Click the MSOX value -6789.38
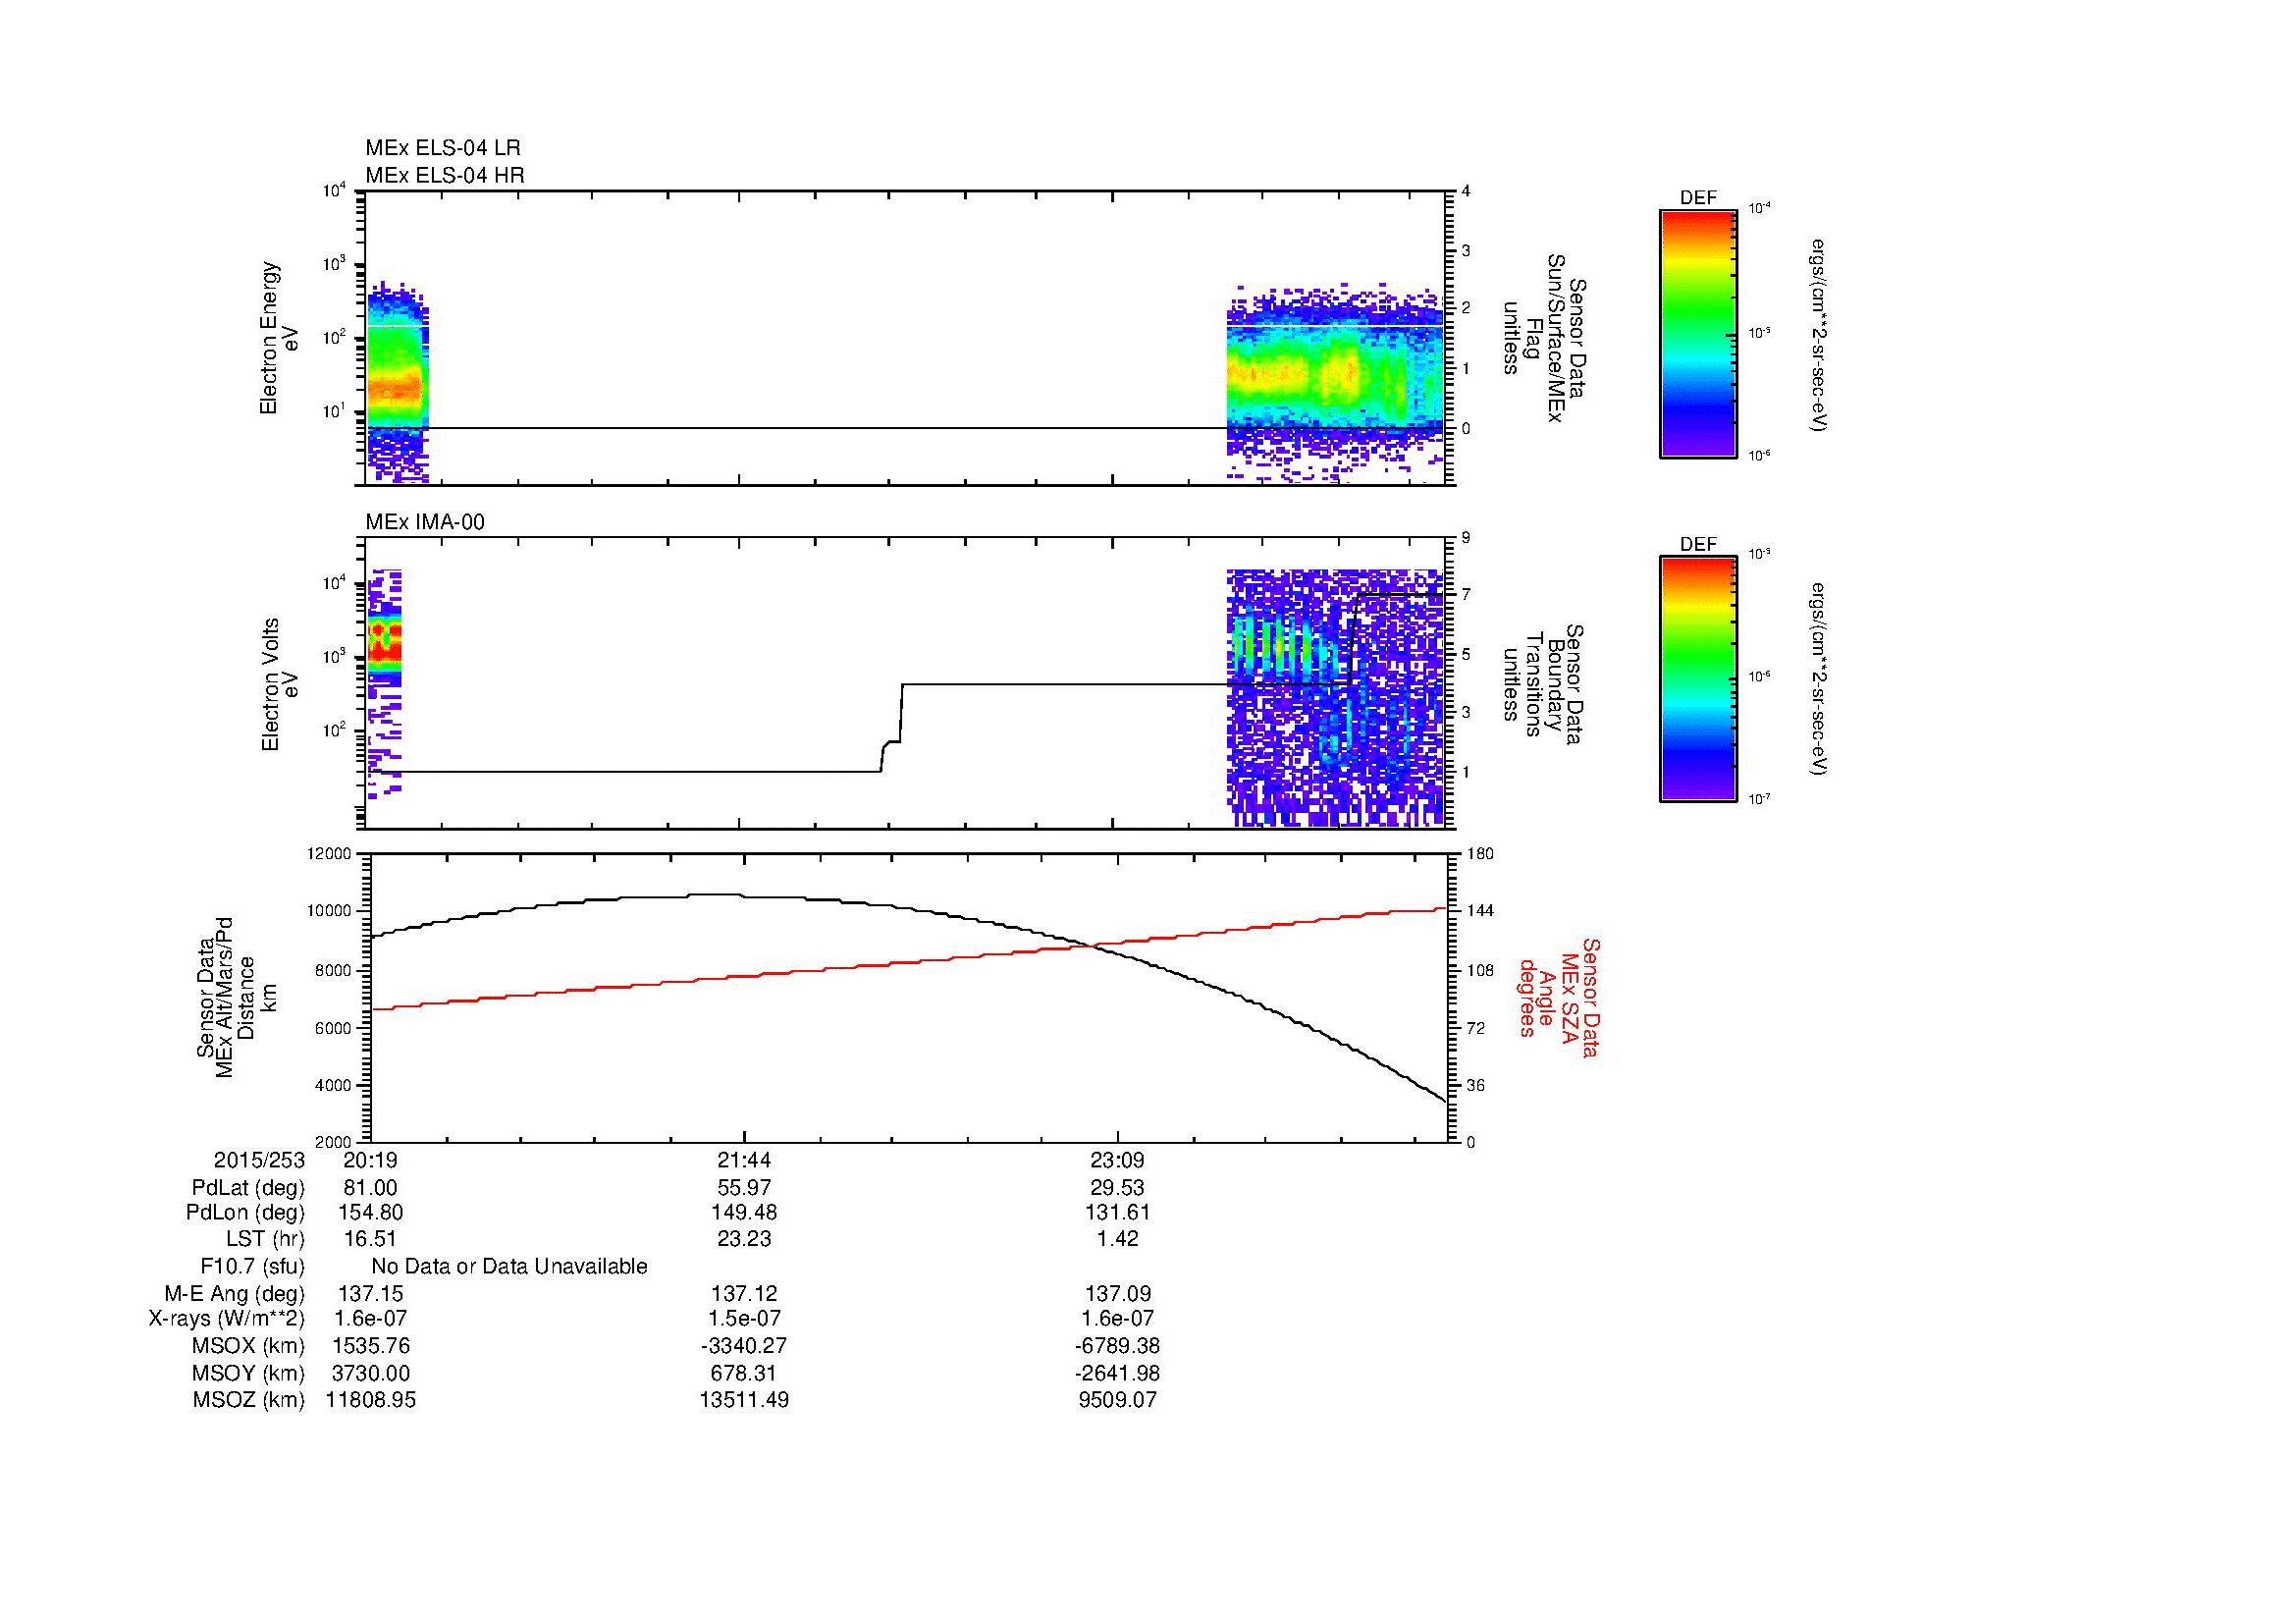 (x=1117, y=1346)
